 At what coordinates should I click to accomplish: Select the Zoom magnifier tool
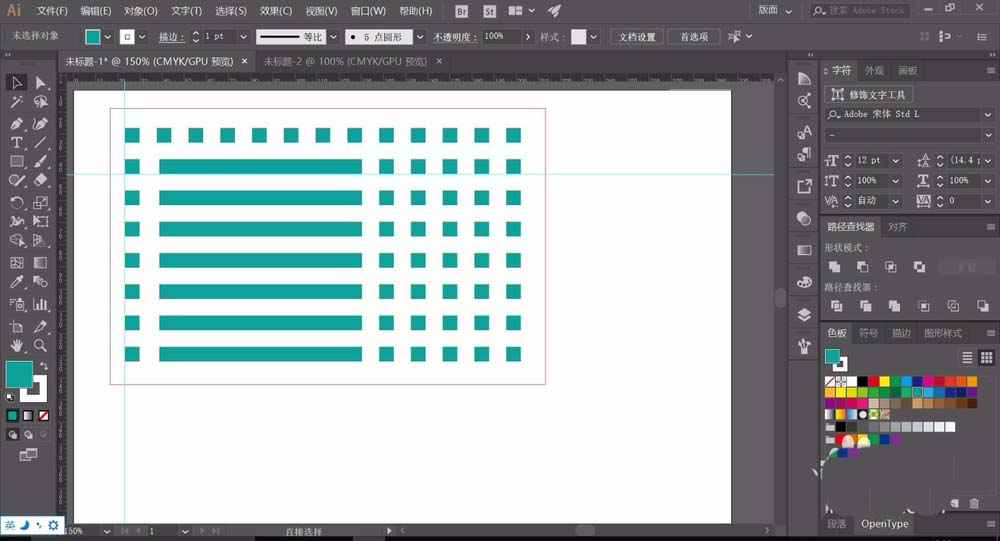[40, 346]
